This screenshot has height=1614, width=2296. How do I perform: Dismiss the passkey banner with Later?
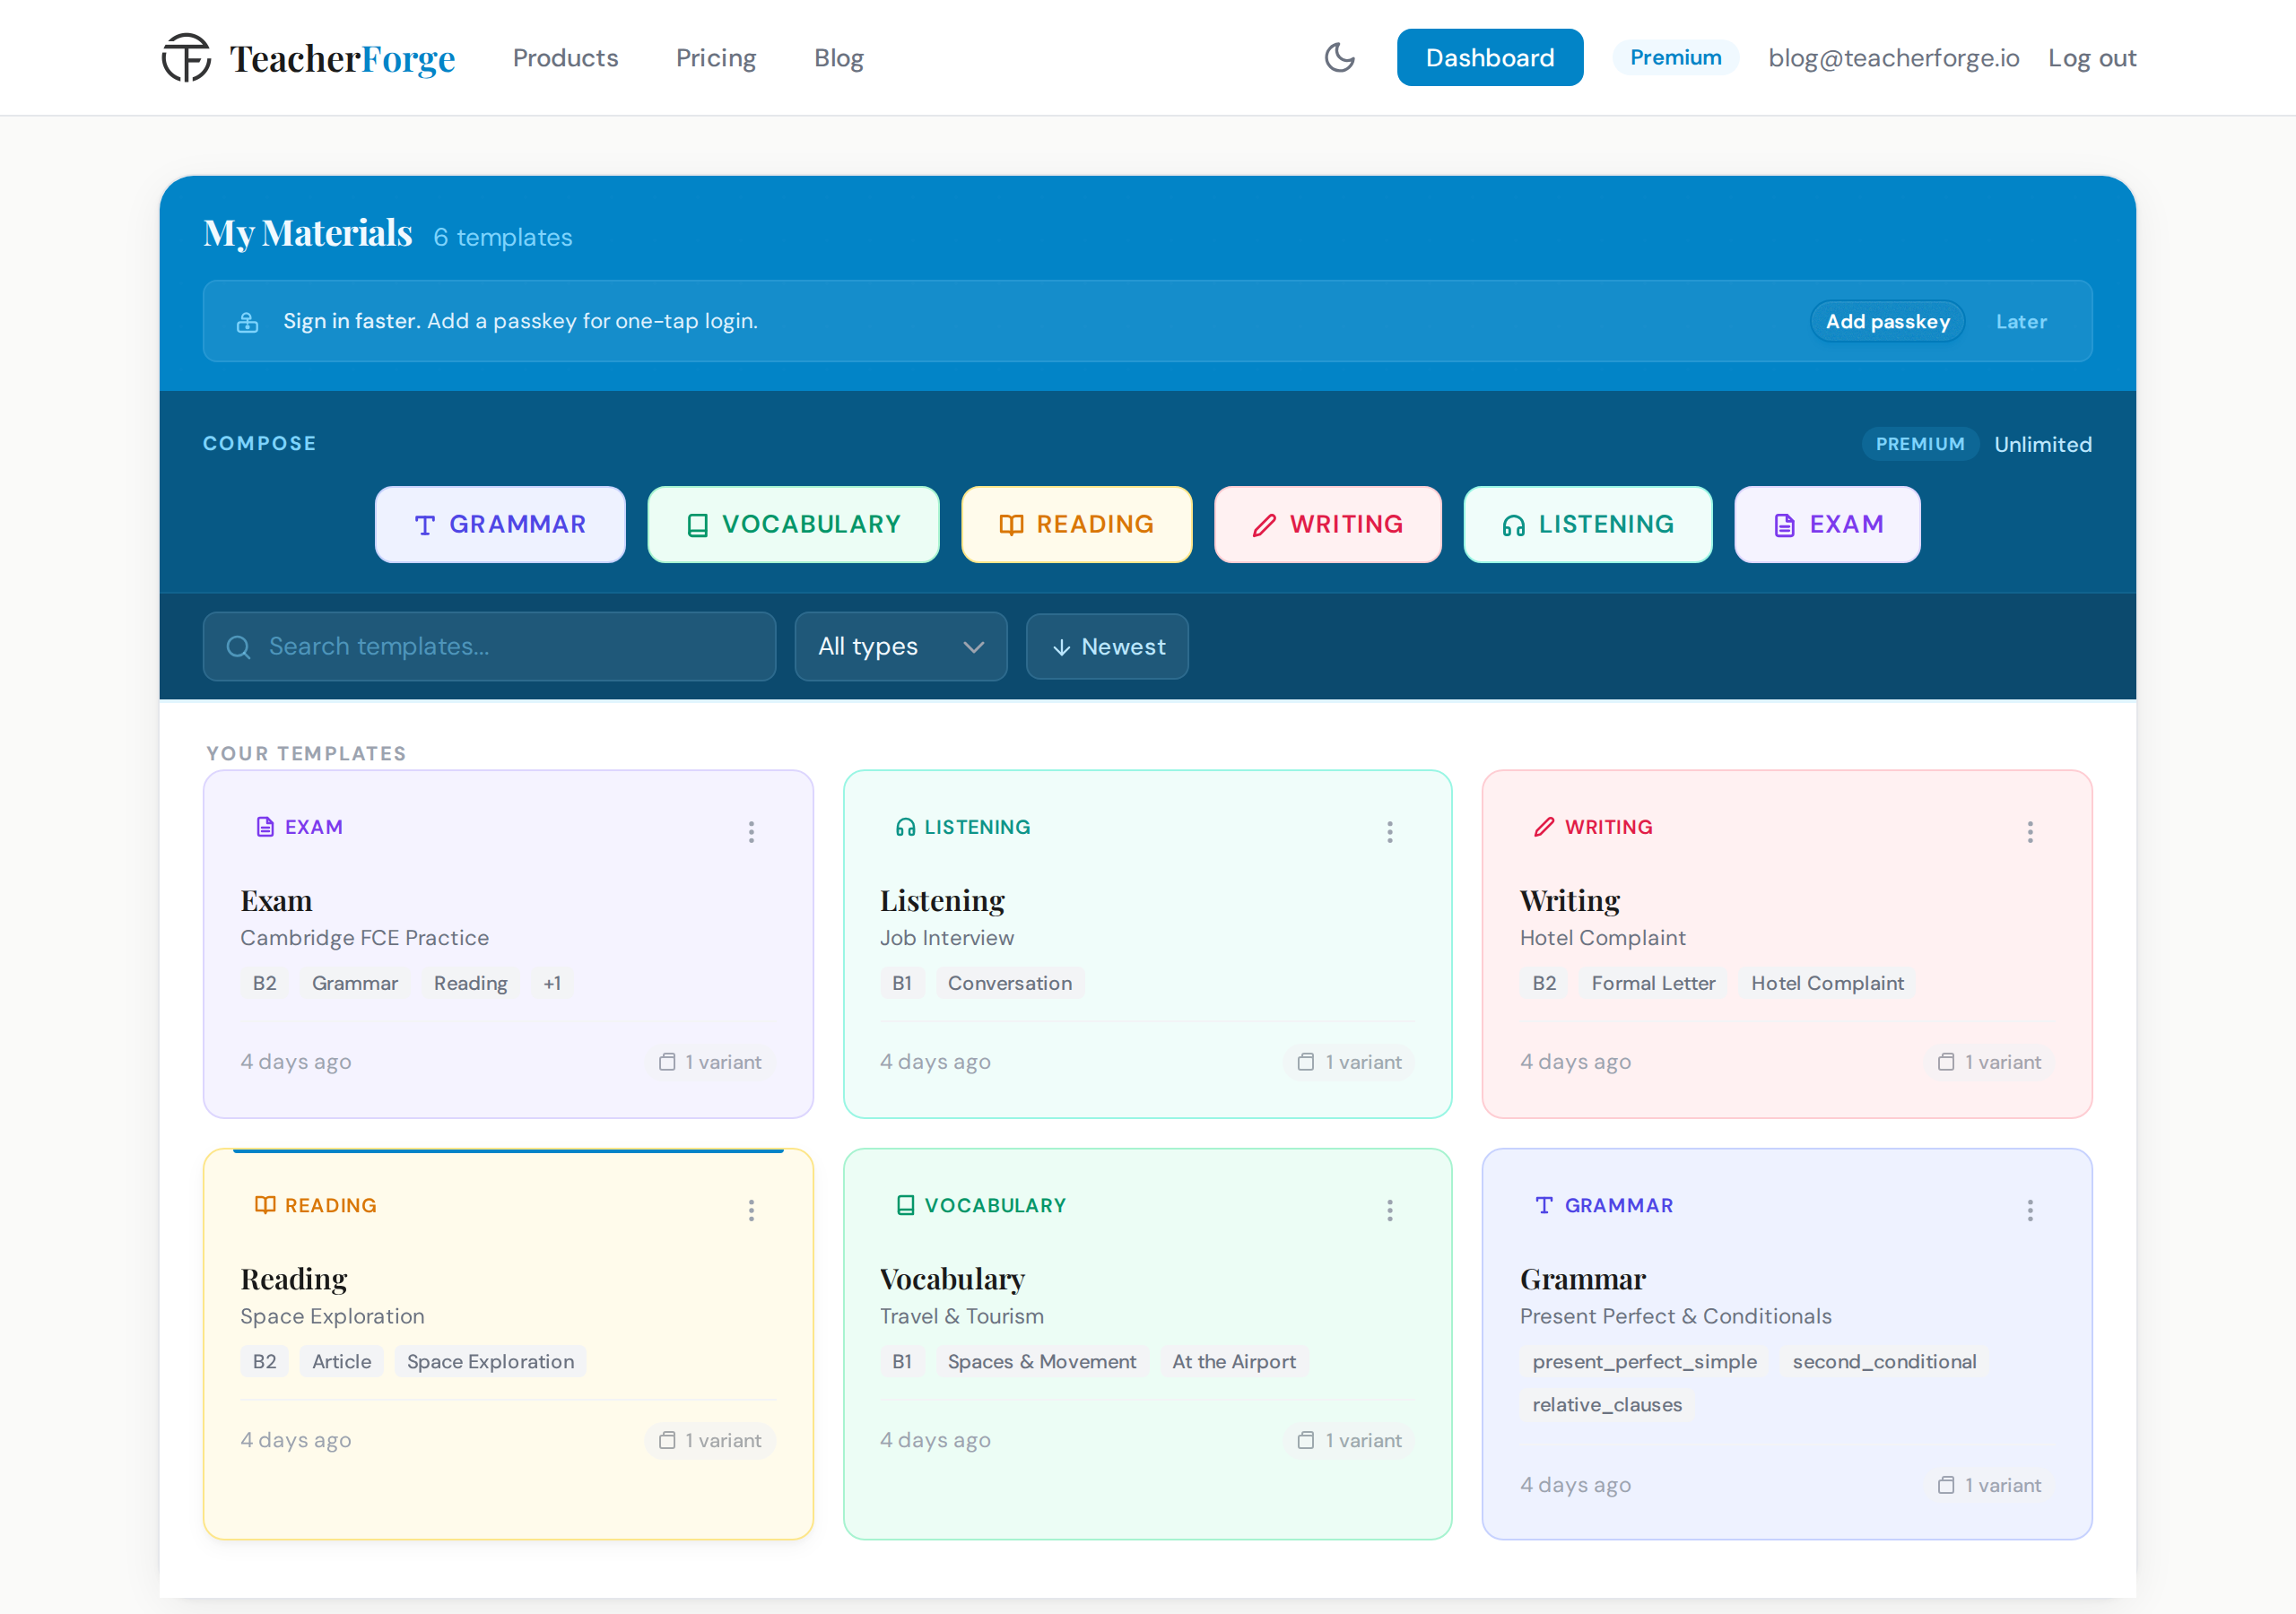point(2021,321)
